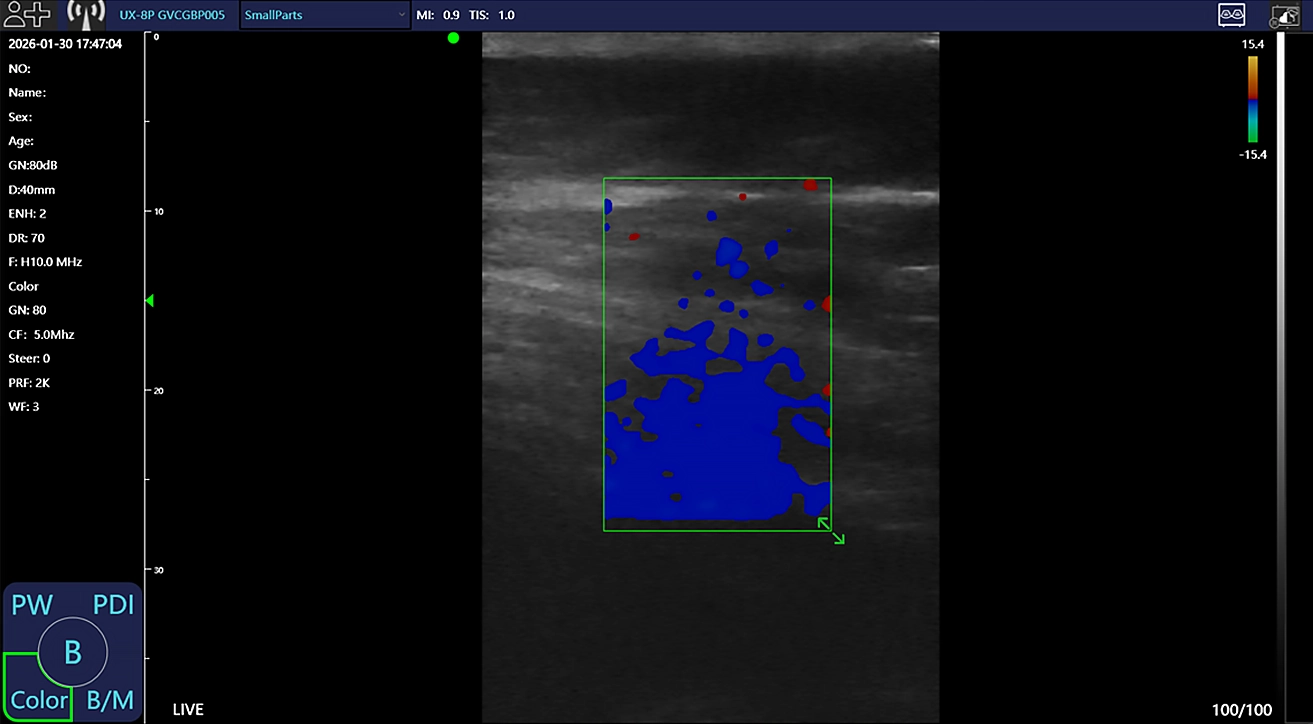Activate B/M imaging mode

(111, 700)
